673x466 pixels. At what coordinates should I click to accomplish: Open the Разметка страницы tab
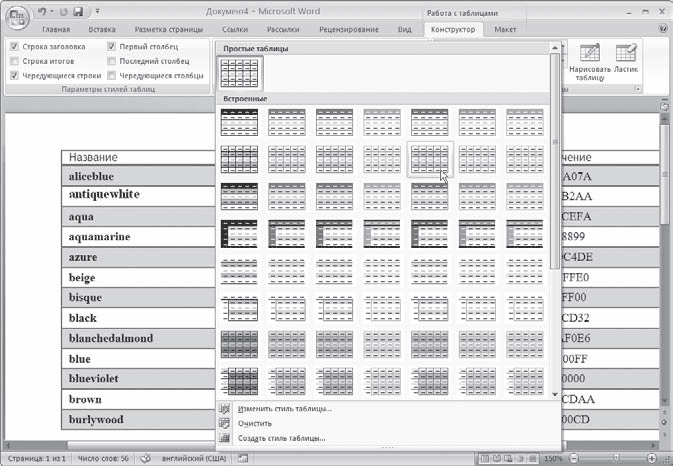(169, 29)
